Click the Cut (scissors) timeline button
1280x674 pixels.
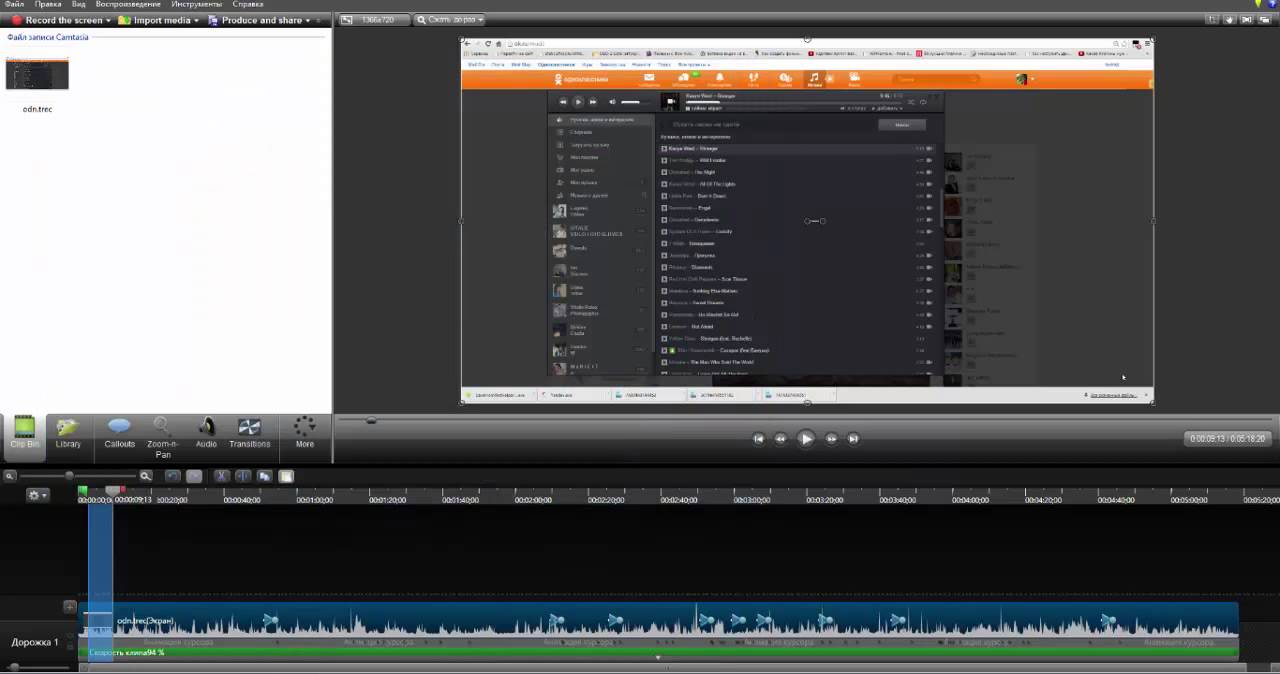222,477
